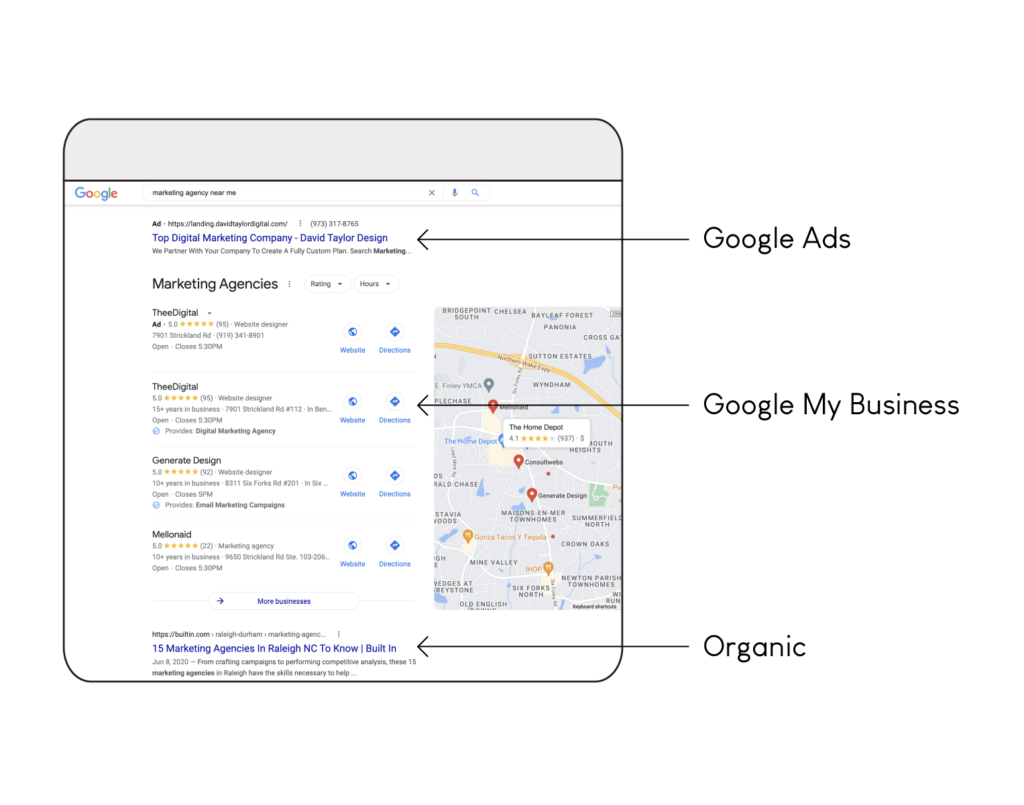Click The Home Depot map info card
Screen dimensions: 1024x805
coord(546,432)
